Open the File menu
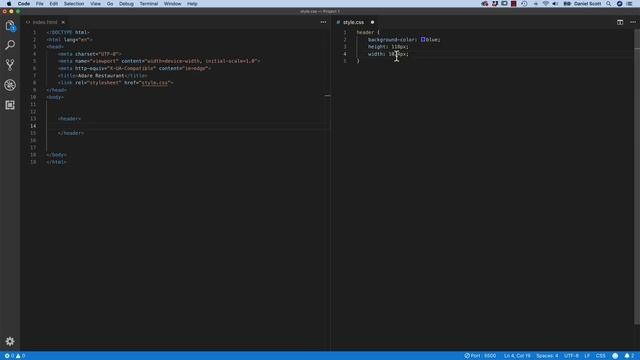 [x=40, y=4]
